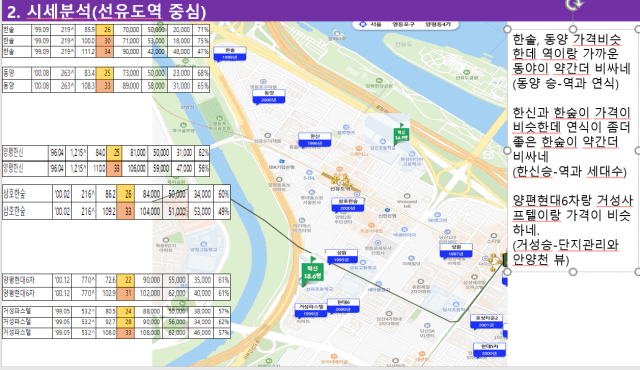
Task: Click the 삼호한숲 2000년 map label
Action: click(348, 205)
